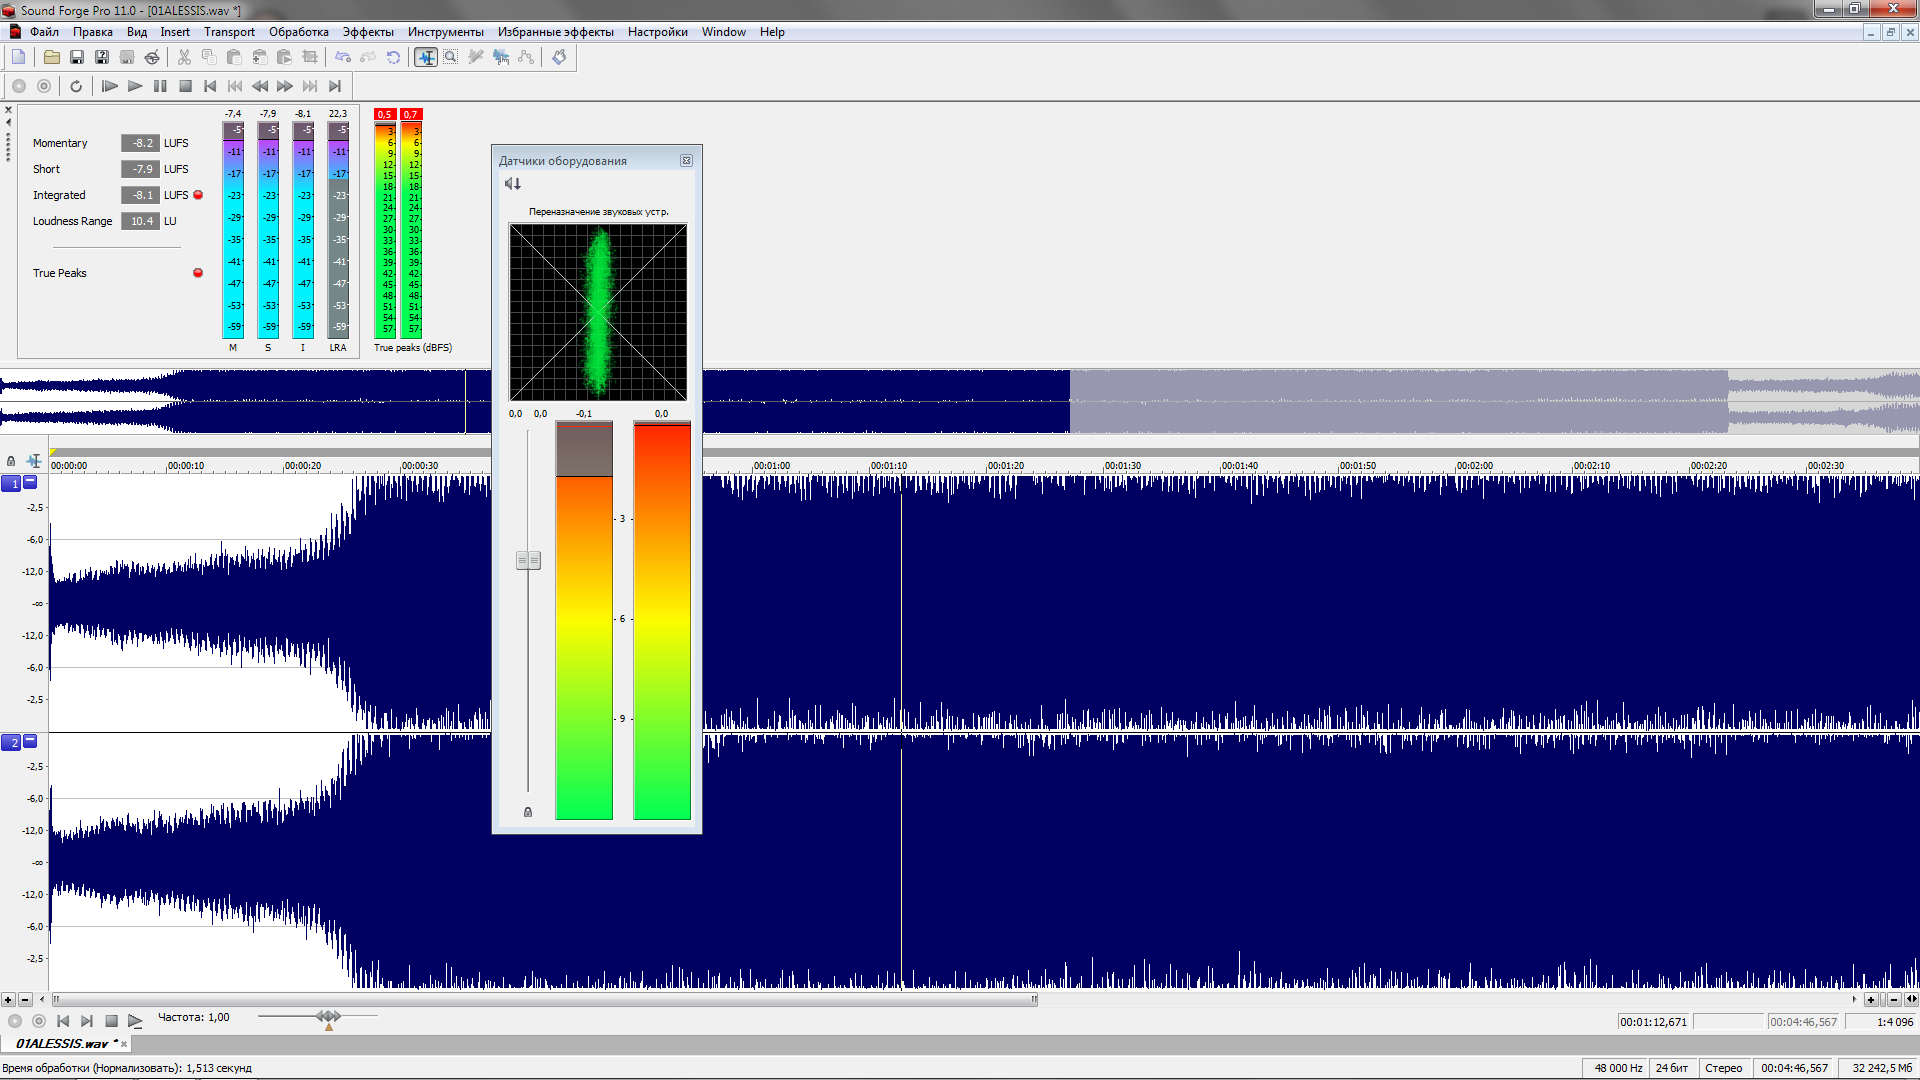Viewport: 1920px width, 1080px height.
Task: Select channel 2 number label
Action: [x=12, y=743]
